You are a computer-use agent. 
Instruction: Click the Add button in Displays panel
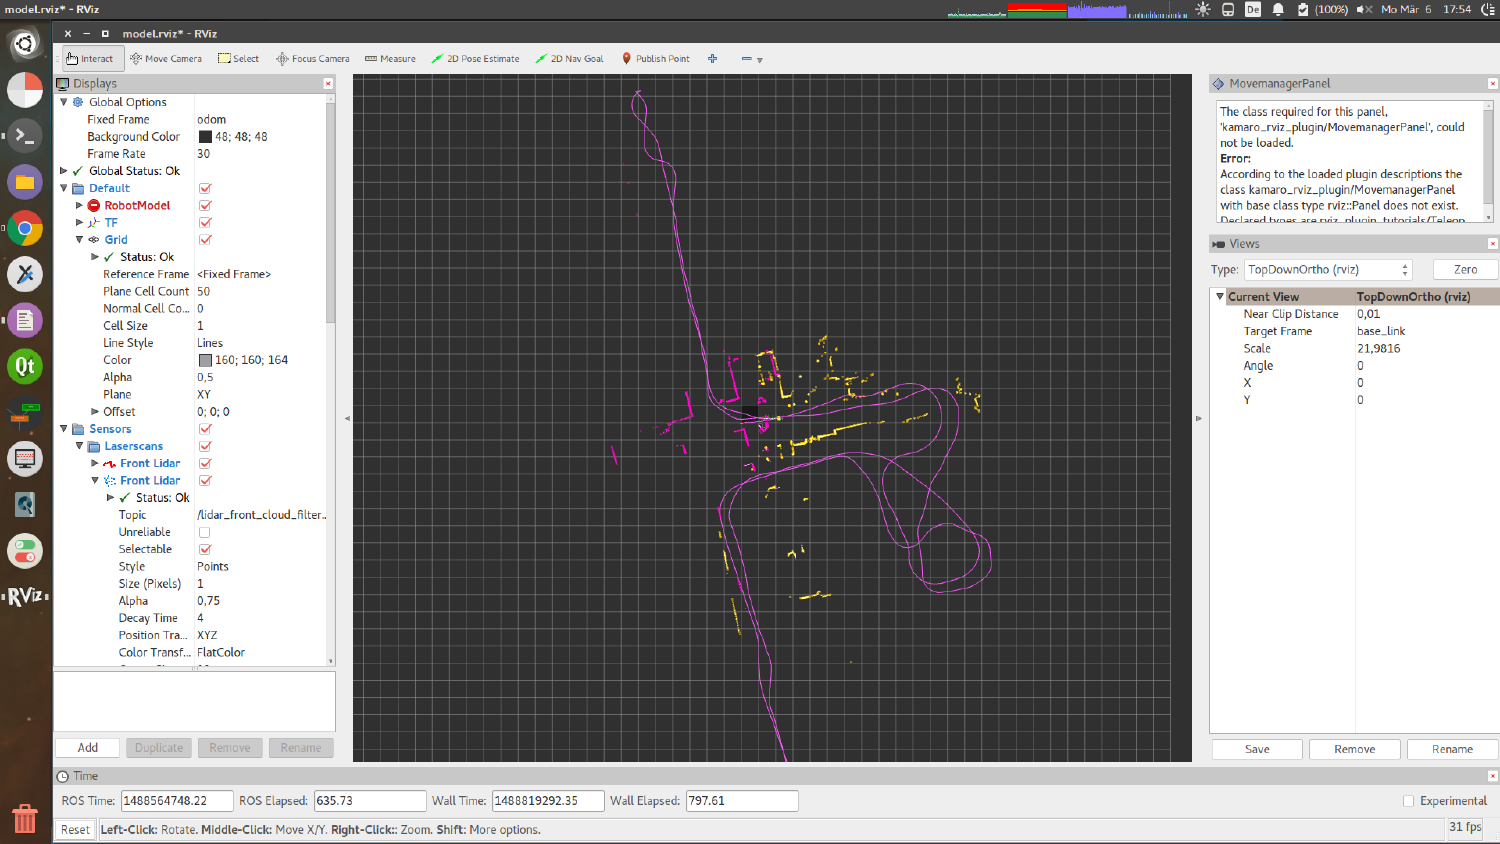(87, 747)
